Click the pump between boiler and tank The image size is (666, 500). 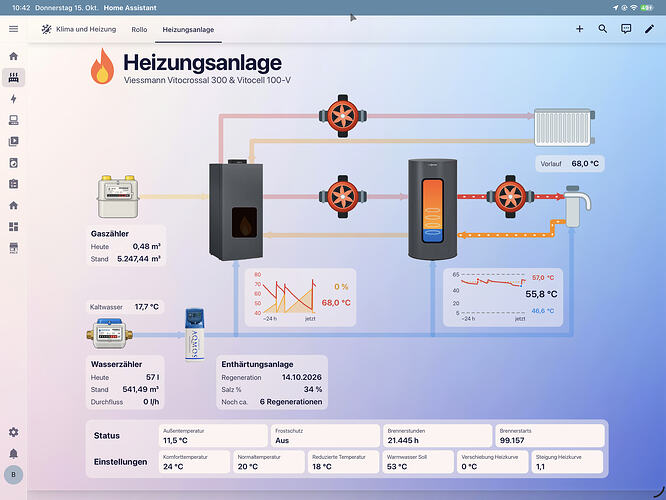343,197
